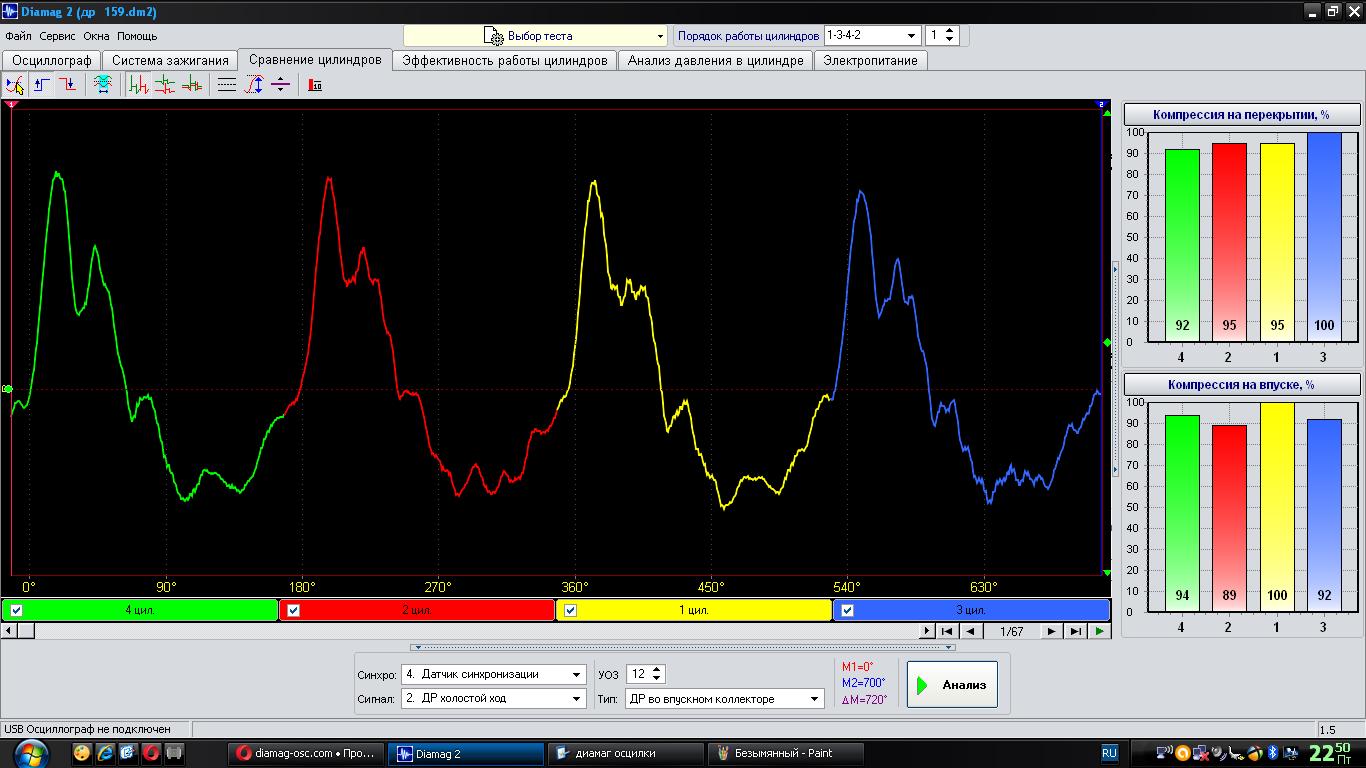
Task: Switch to the Осциллограф tab
Action: coord(52,60)
